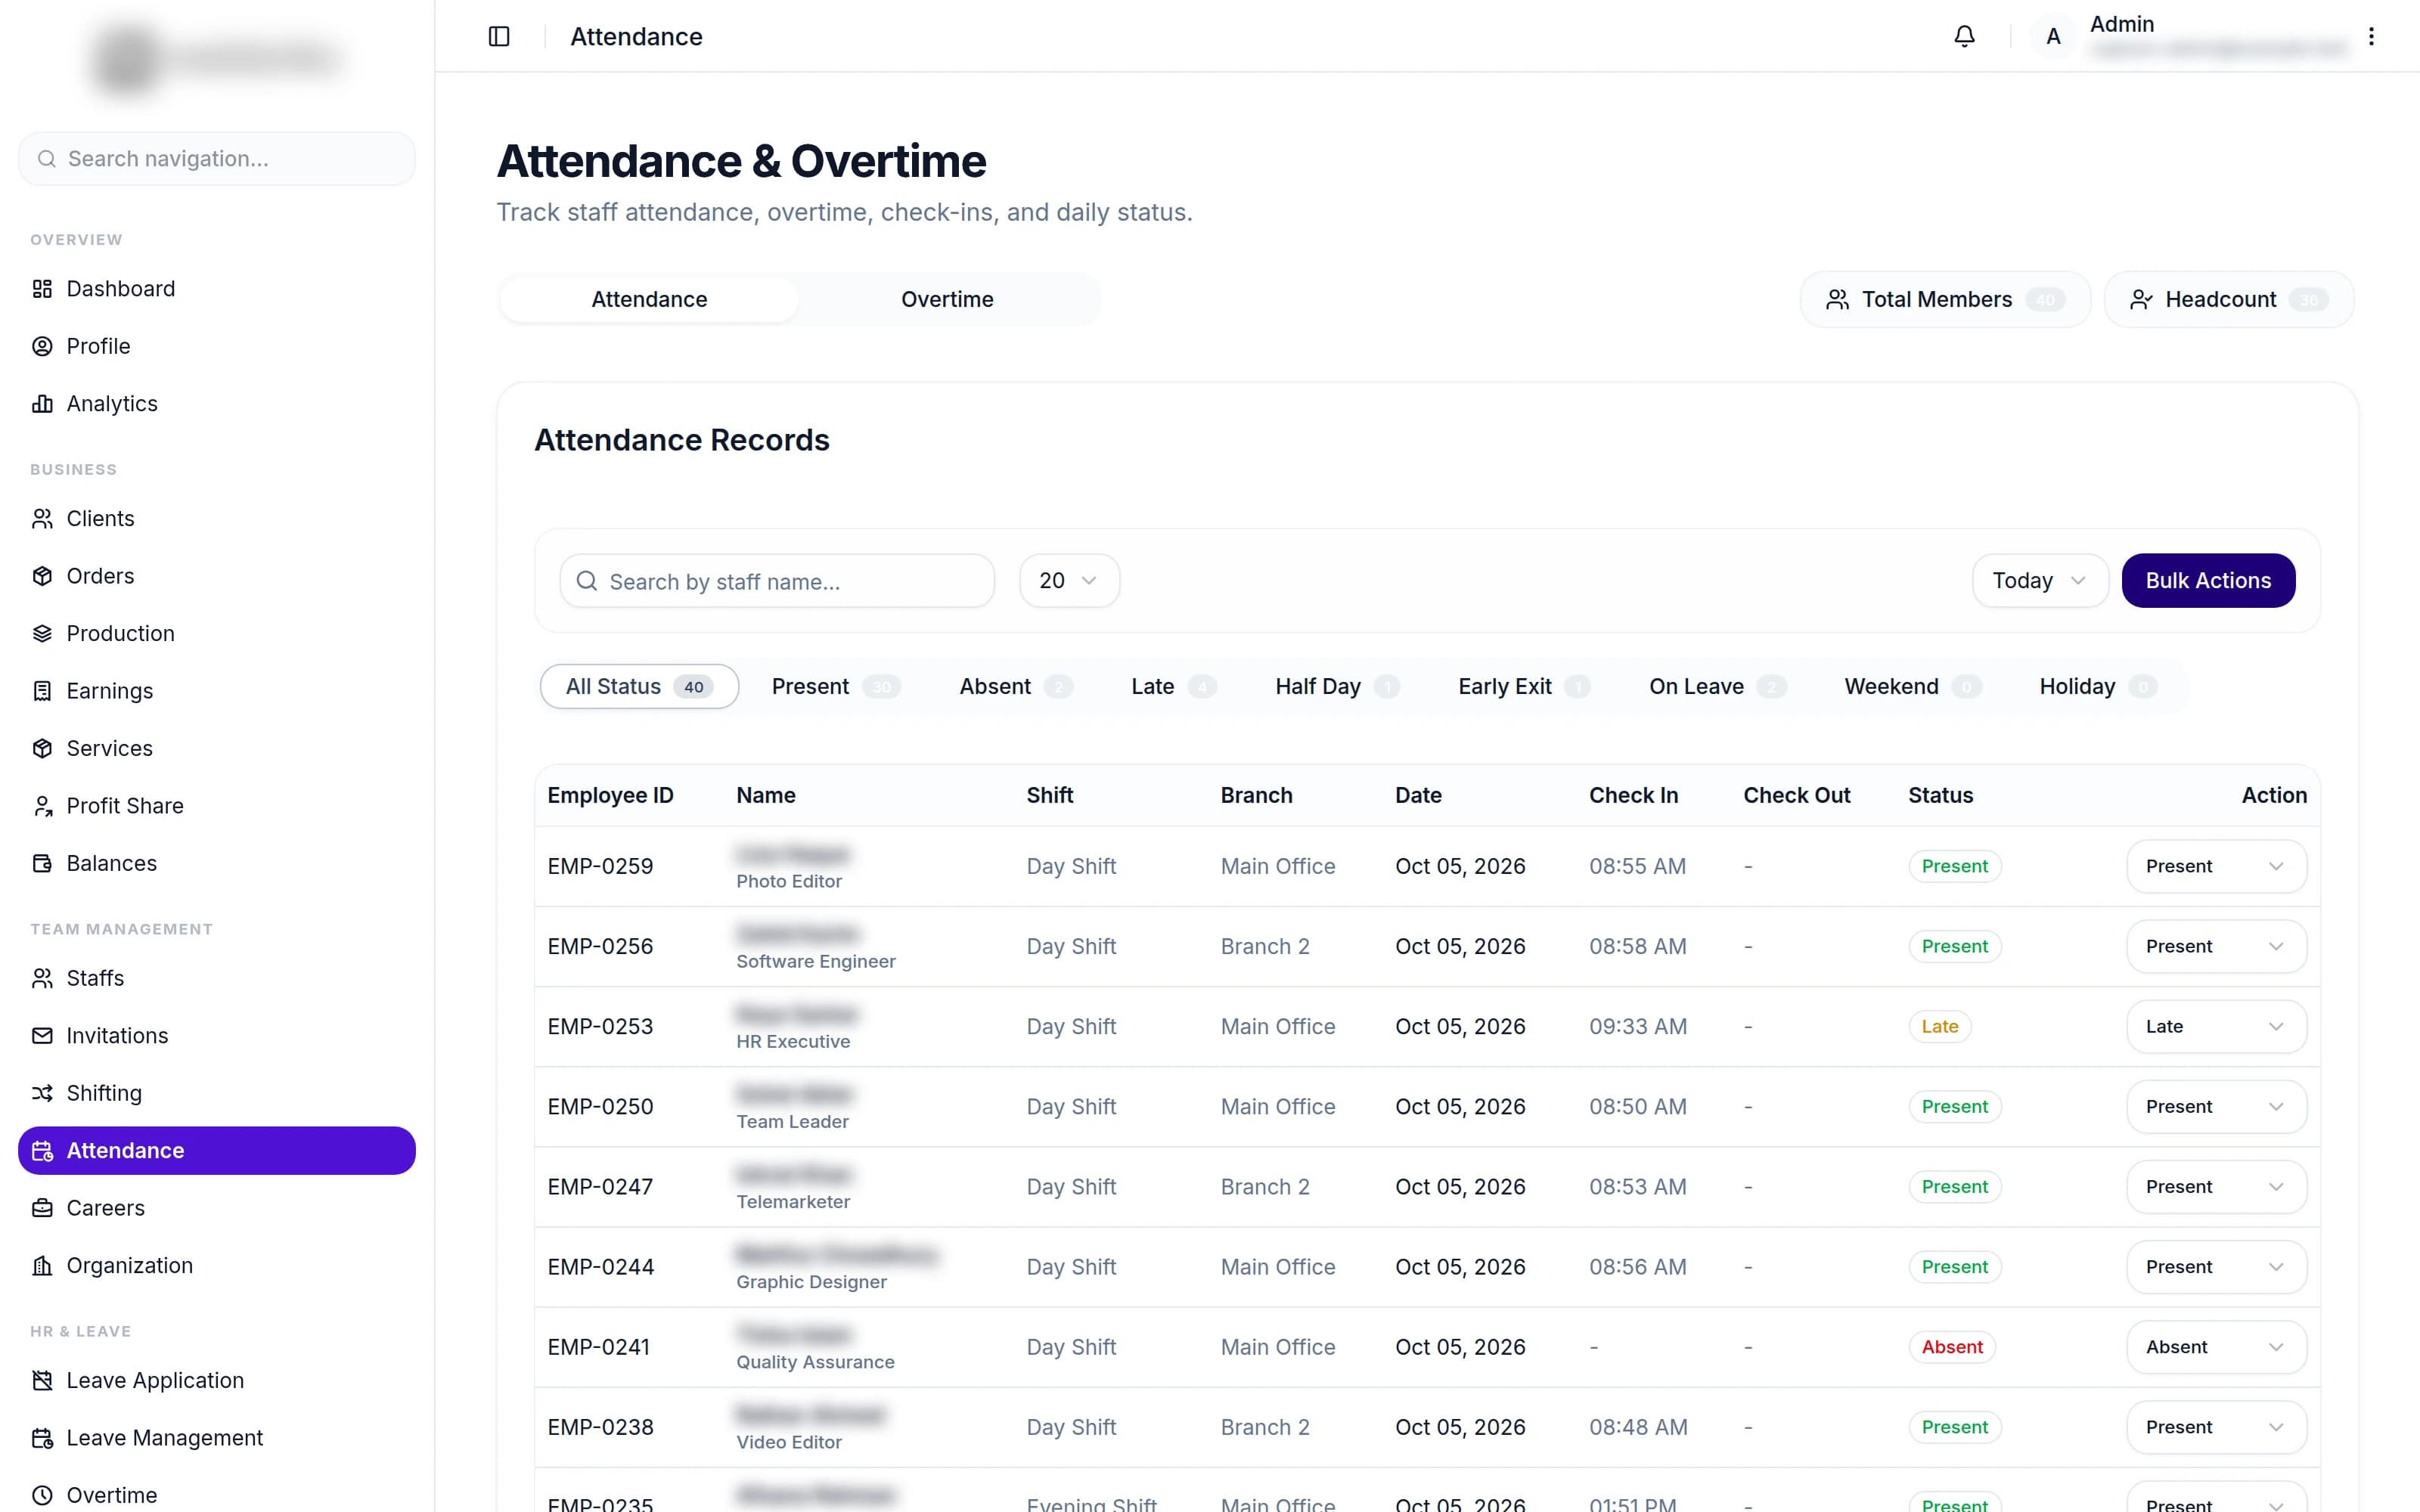This screenshot has width=2420, height=1512.
Task: Click the Leave Application calendar icon
Action: [42, 1381]
